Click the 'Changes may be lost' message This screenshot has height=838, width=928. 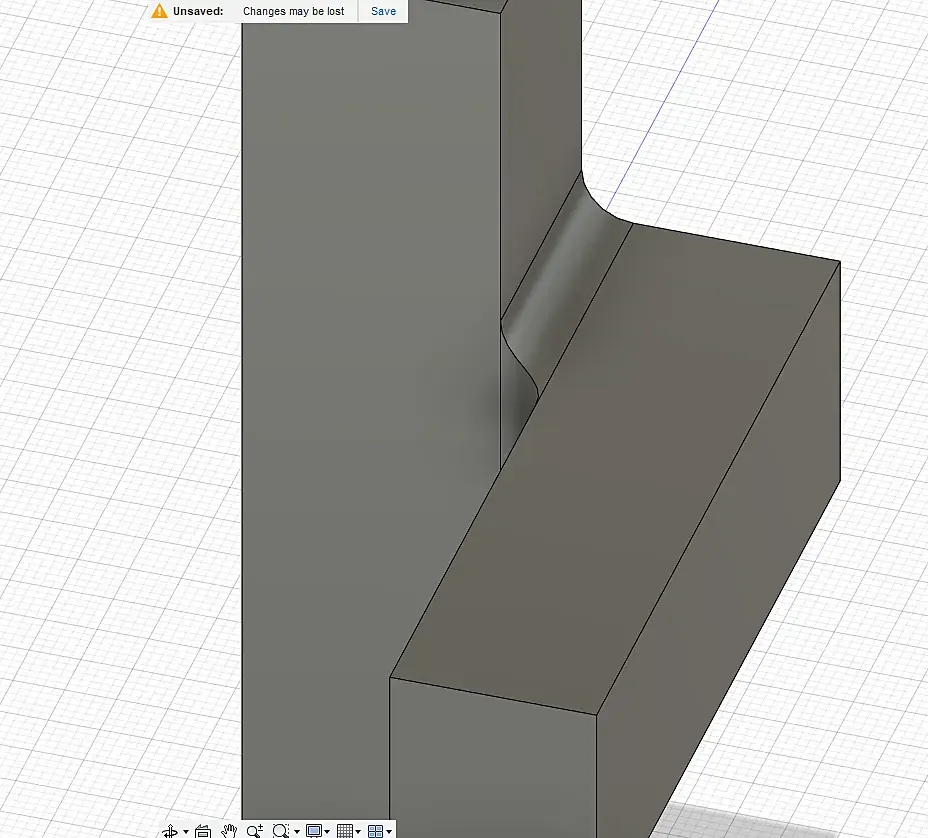tap(294, 11)
